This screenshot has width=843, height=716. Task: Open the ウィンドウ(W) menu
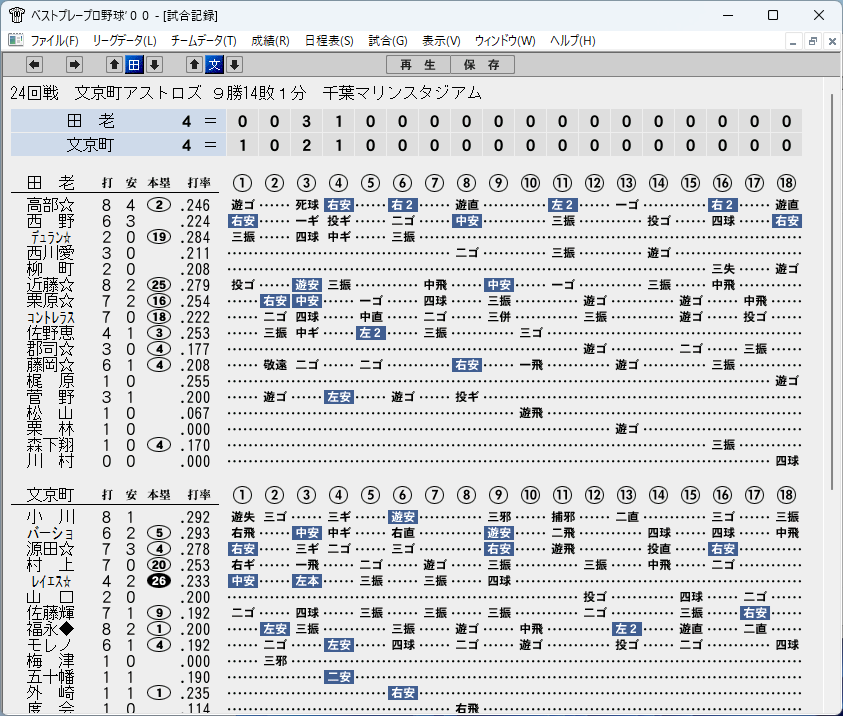pyautogui.click(x=505, y=41)
